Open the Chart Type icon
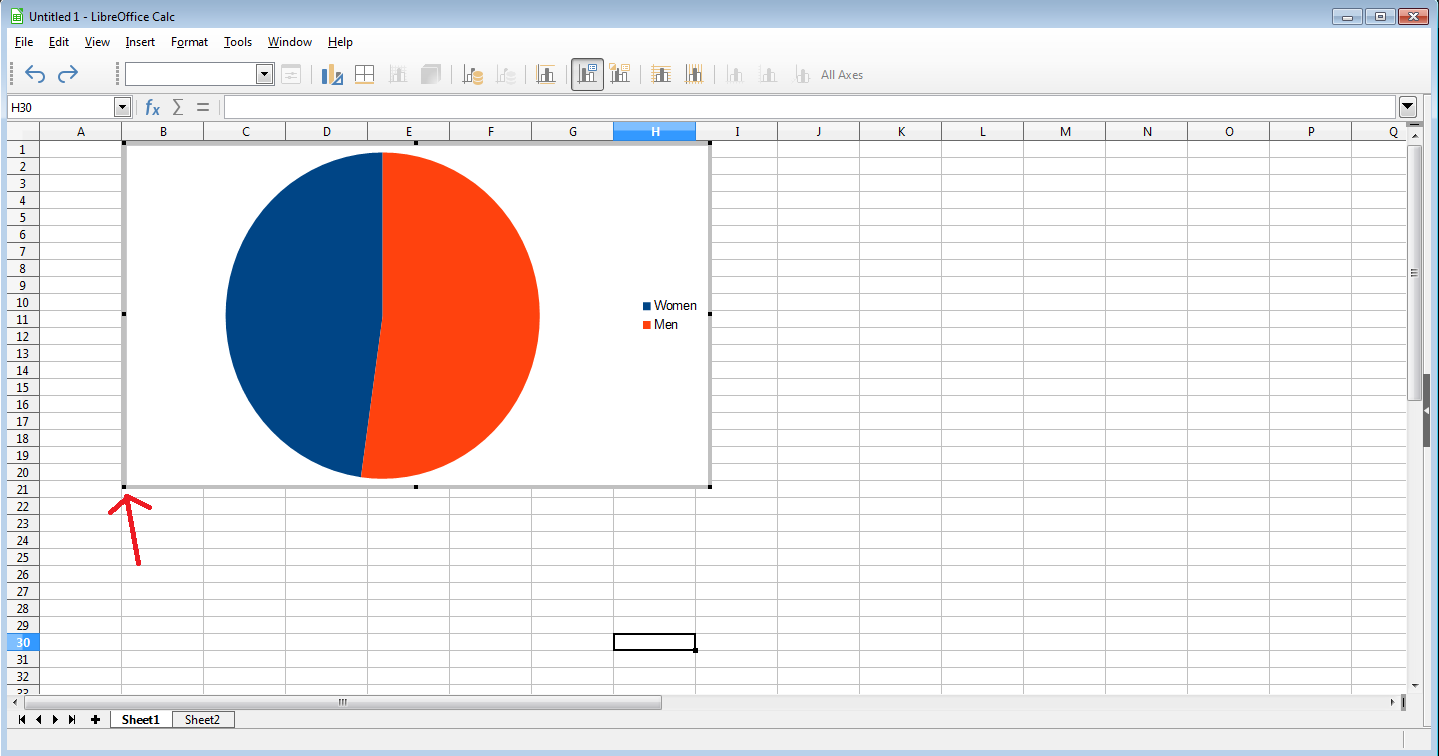Image resolution: width=1439 pixels, height=756 pixels. 332,75
